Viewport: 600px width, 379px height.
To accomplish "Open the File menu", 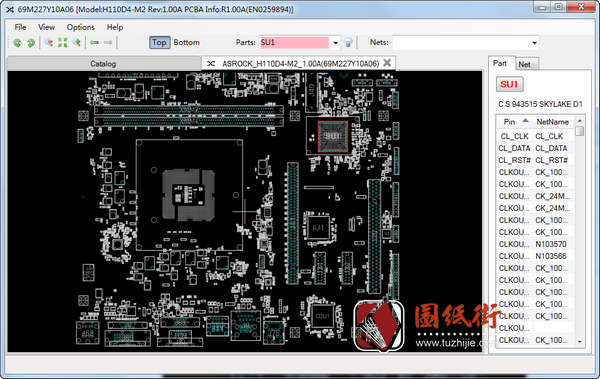I will coord(20,27).
